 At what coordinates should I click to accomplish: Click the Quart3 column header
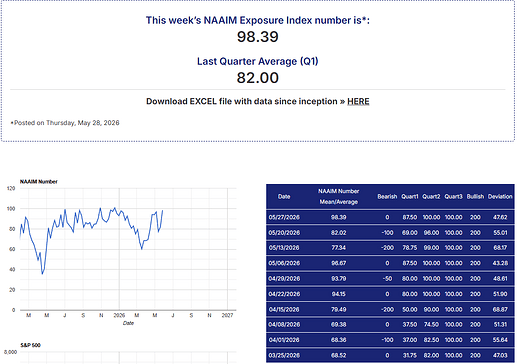[453, 197]
